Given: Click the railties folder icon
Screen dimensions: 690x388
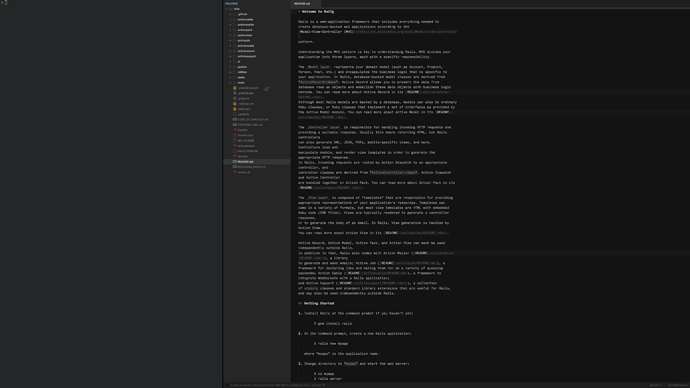Looking at the screenshot, I should 235,72.
